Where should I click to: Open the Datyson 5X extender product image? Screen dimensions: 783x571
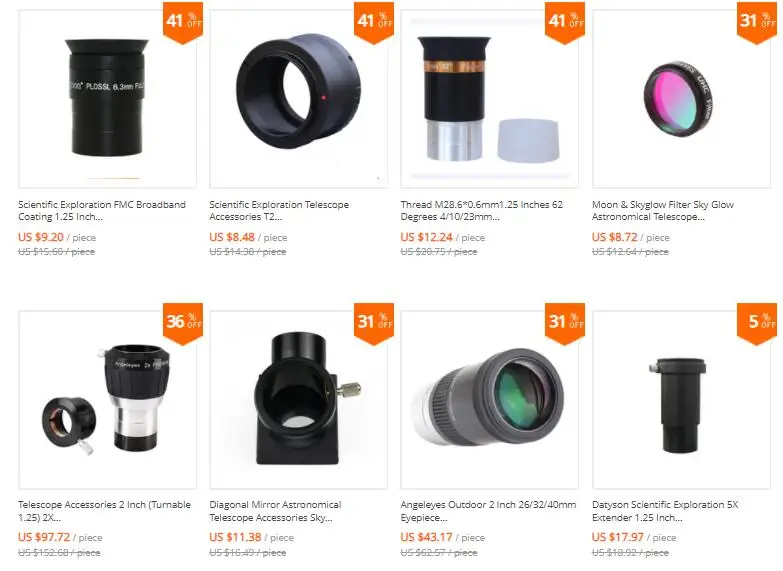pos(681,400)
